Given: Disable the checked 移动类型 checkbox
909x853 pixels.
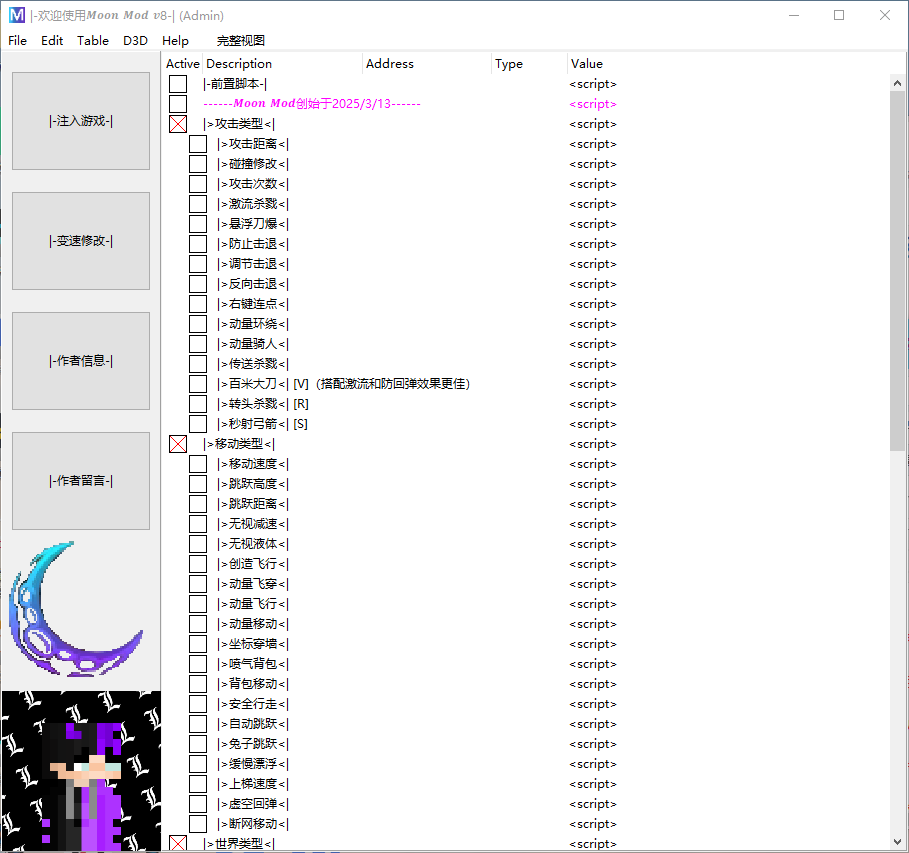Looking at the screenshot, I should [x=178, y=443].
